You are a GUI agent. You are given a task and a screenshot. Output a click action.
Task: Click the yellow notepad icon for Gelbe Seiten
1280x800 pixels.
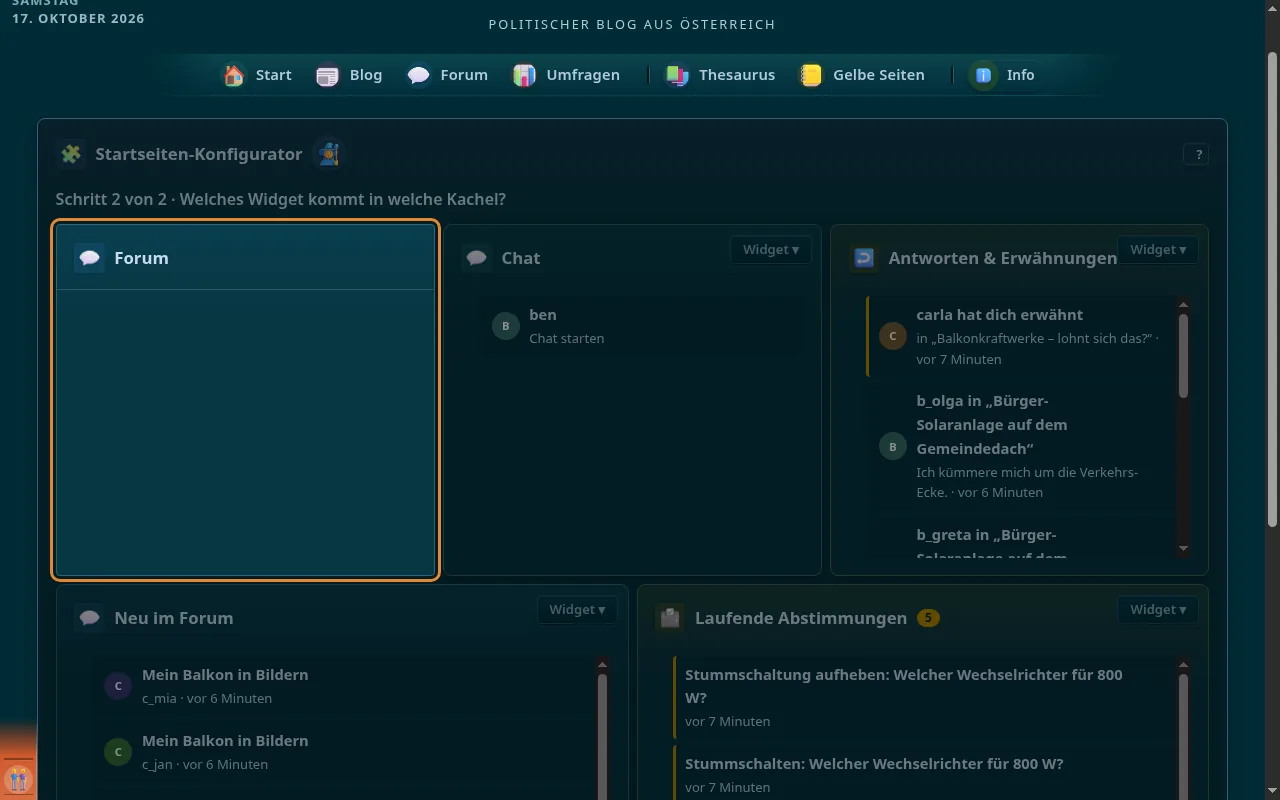[811, 75]
